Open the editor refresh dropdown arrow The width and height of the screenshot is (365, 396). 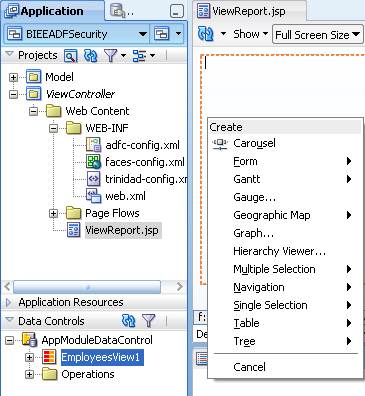pos(223,33)
